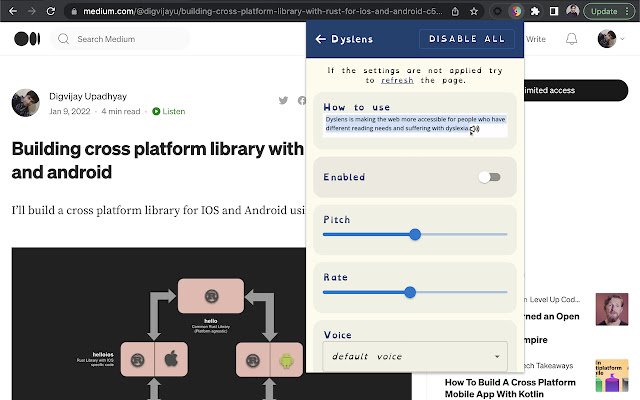Screen dimensions: 640x400
Task: Click the man's face thumbnail in sidebar
Action: 612,309
